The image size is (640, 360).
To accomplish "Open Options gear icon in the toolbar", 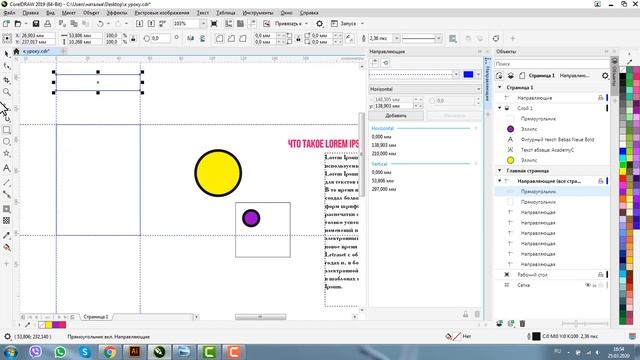I will [320, 24].
